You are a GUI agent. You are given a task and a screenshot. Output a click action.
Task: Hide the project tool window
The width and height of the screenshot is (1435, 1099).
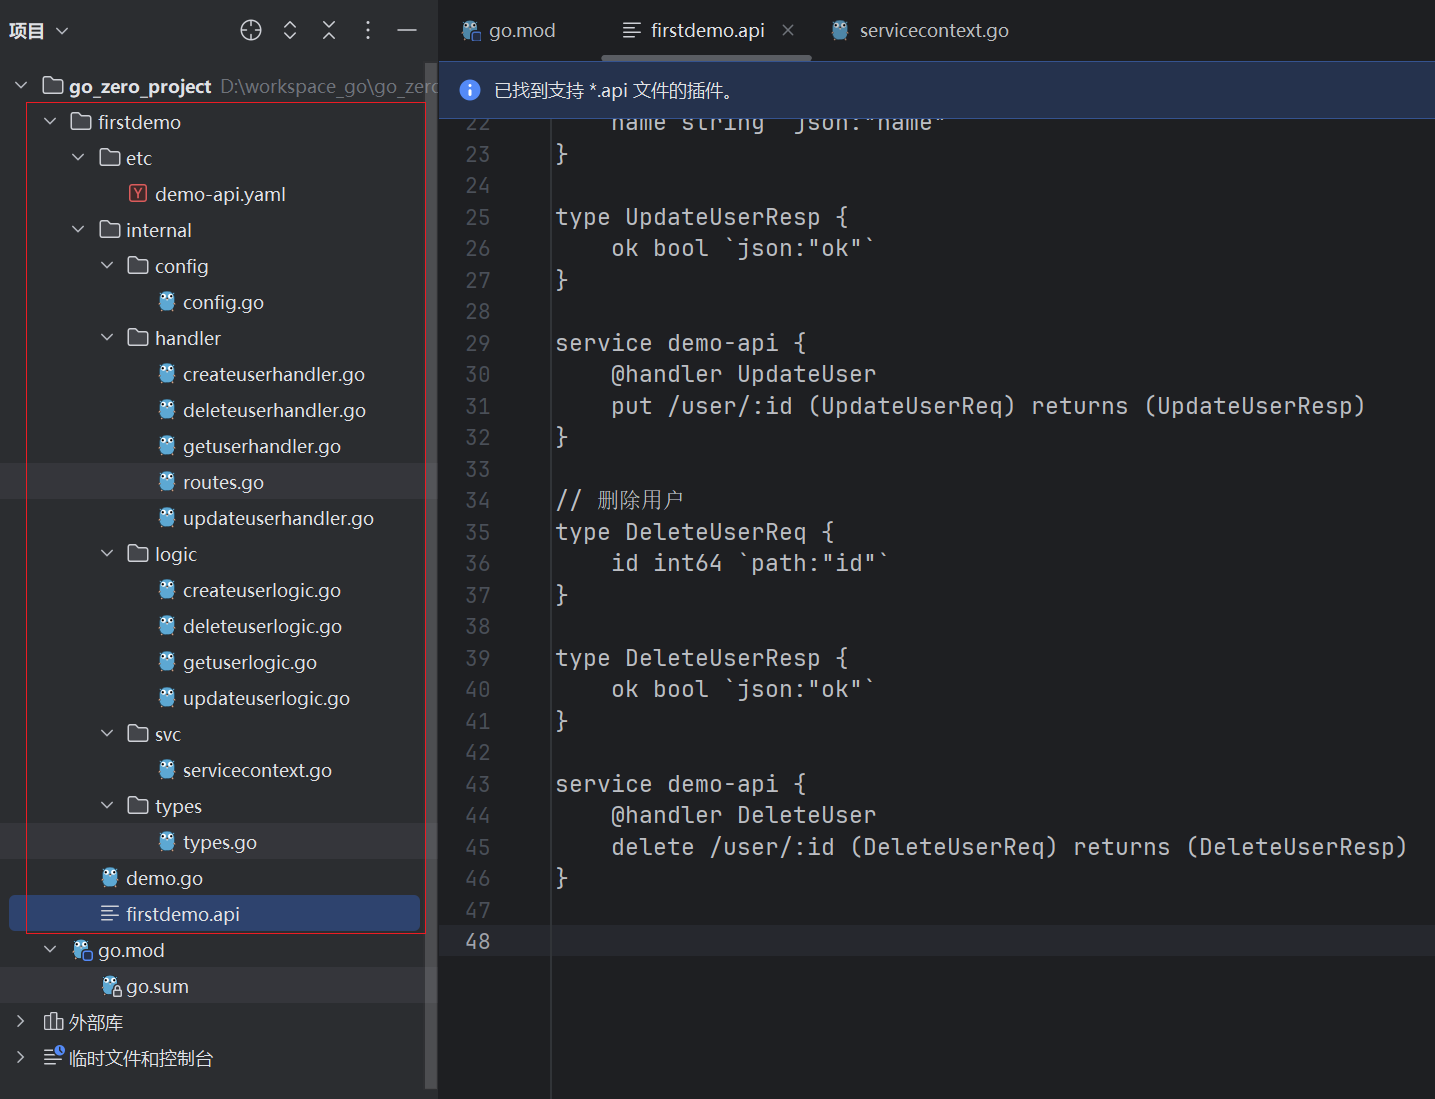(x=407, y=30)
